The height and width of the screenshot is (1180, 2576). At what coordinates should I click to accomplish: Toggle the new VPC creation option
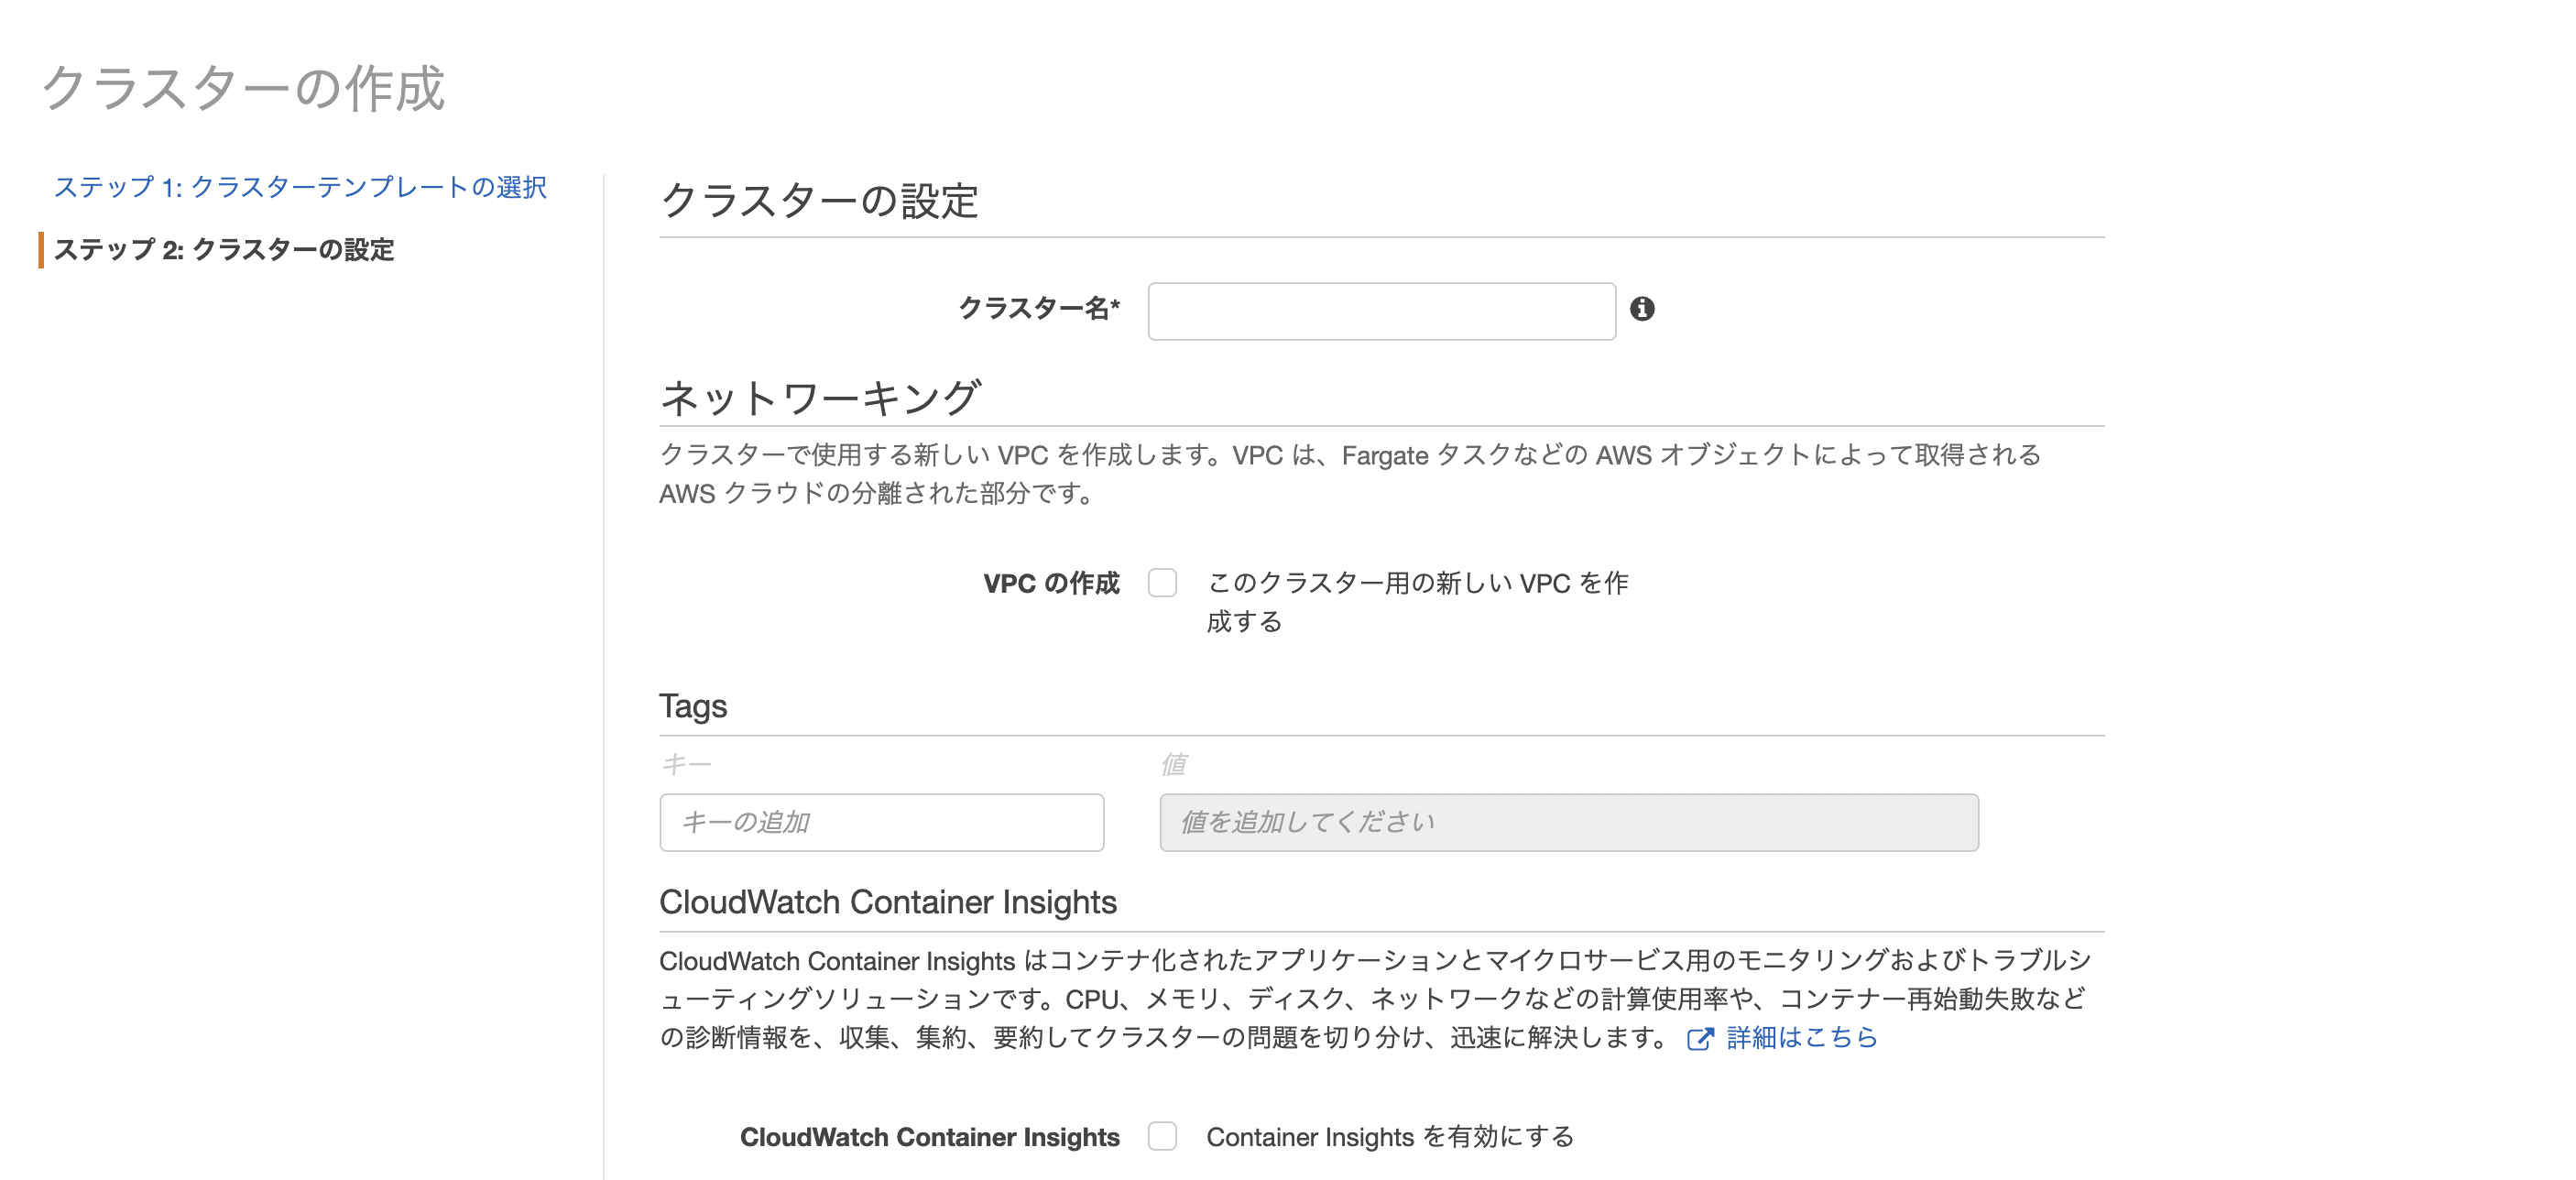pos(1162,583)
